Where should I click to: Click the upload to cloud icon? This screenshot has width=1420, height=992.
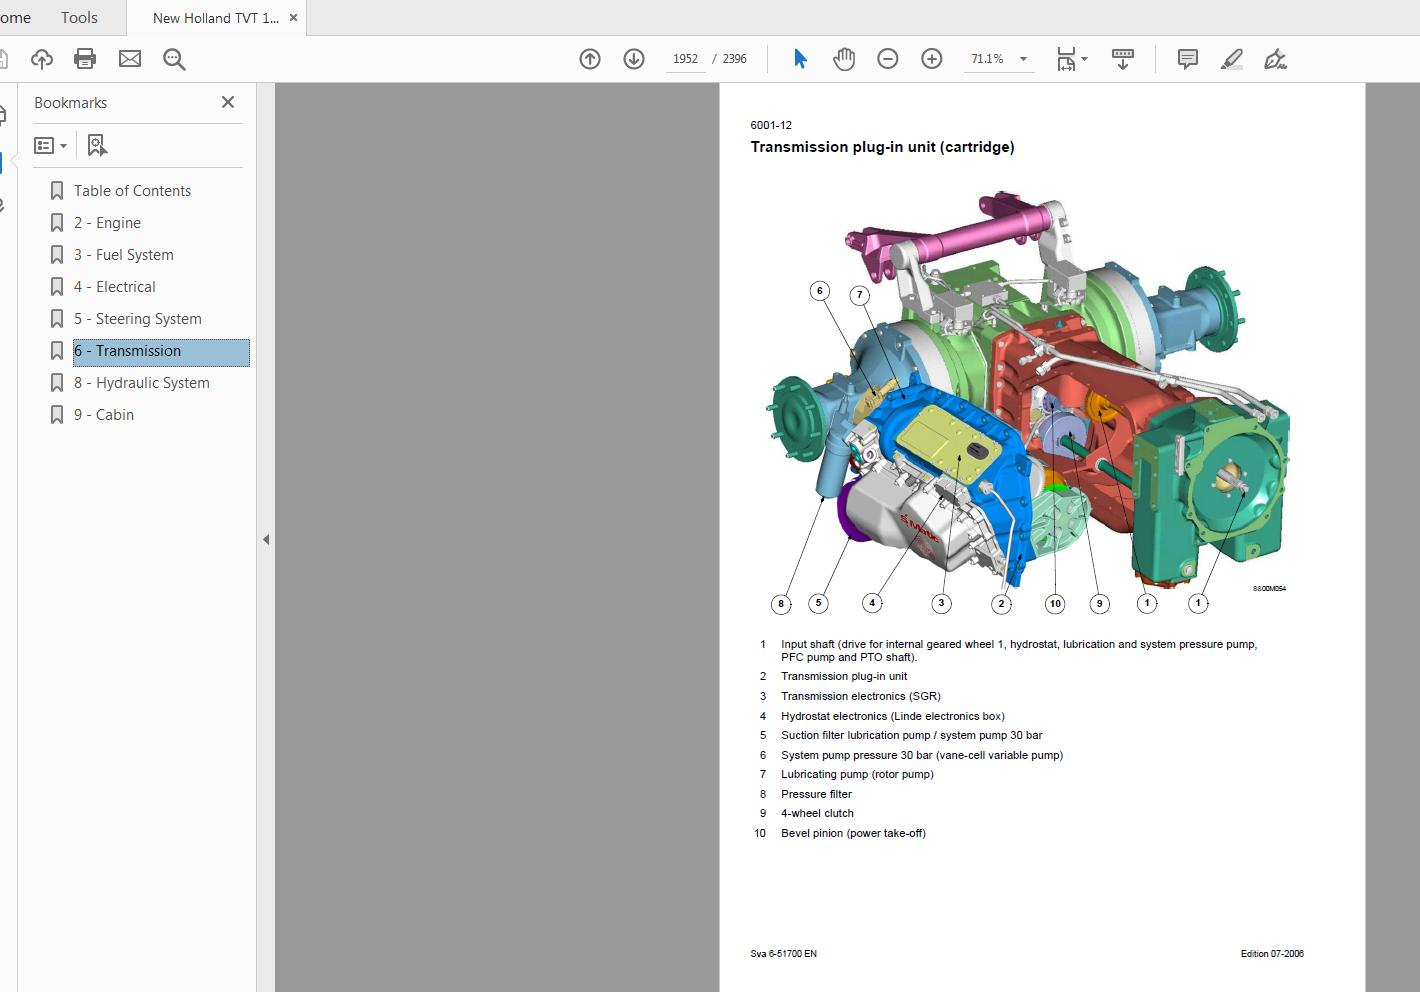click(42, 59)
